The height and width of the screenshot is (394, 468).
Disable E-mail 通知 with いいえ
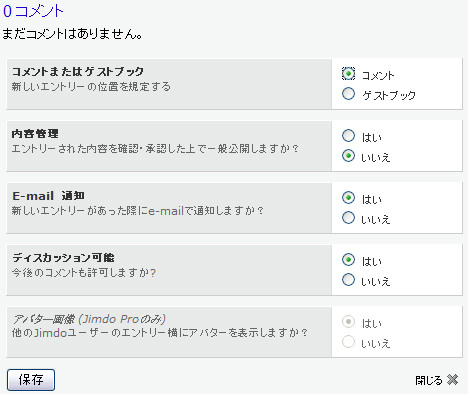pos(348,218)
